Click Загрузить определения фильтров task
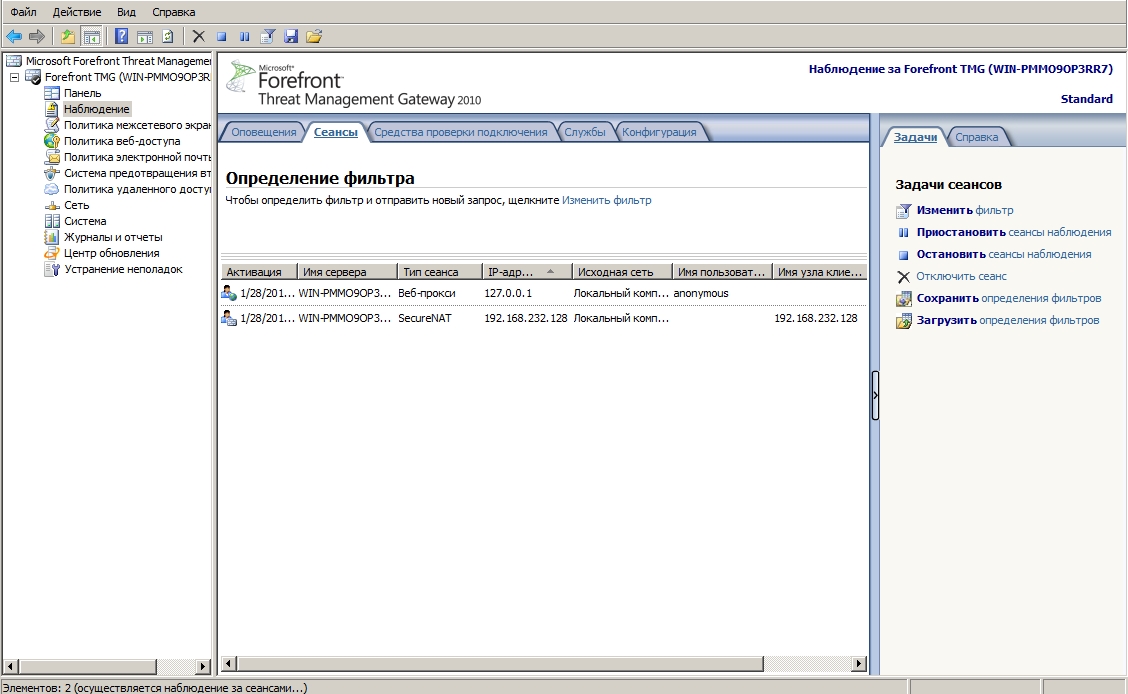This screenshot has width=1128, height=694. pyautogui.click(x=1008, y=320)
